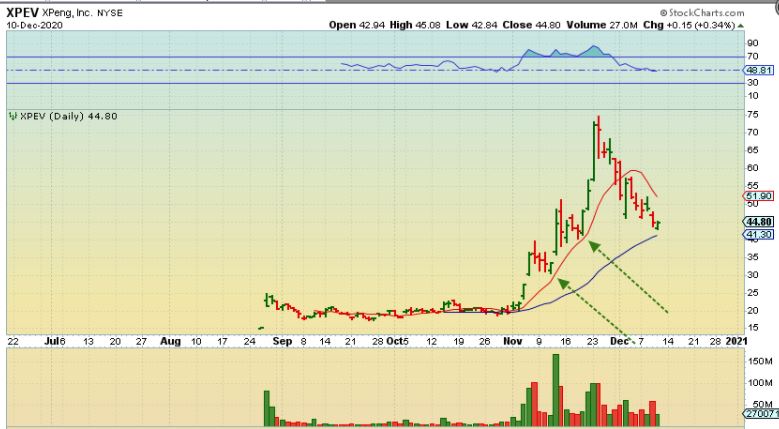
Task: Click the XPEV ticker symbol title
Action: pyautogui.click(x=22, y=12)
